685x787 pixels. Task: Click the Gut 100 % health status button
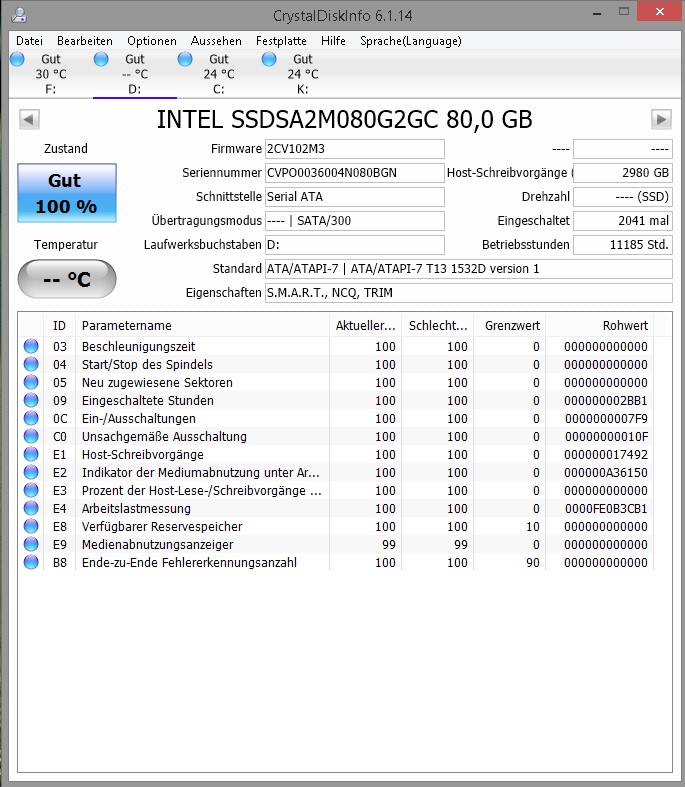67,193
